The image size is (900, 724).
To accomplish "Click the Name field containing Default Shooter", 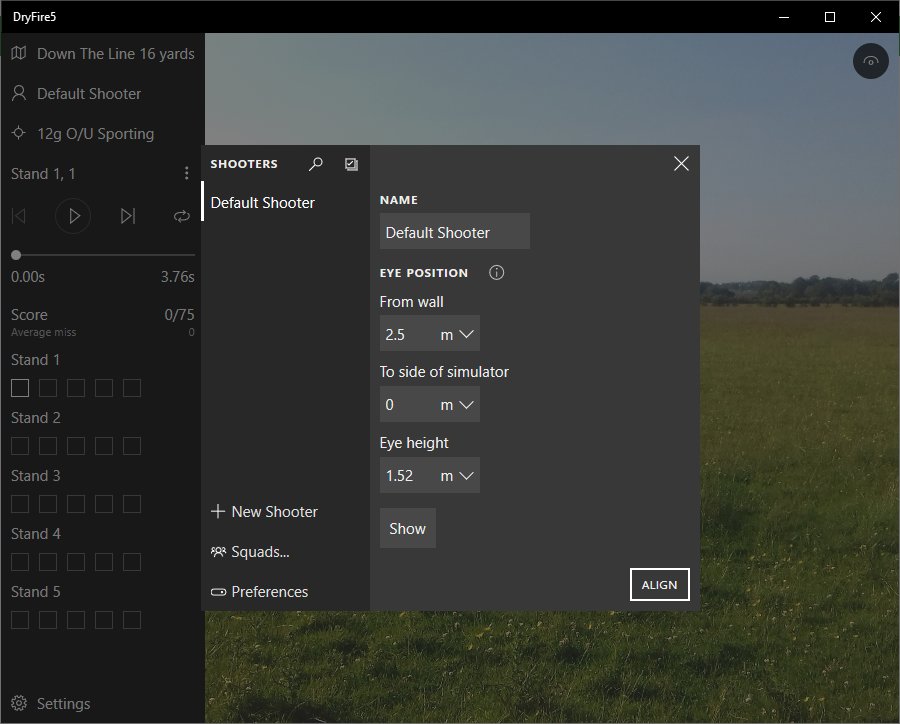I will click(454, 232).
